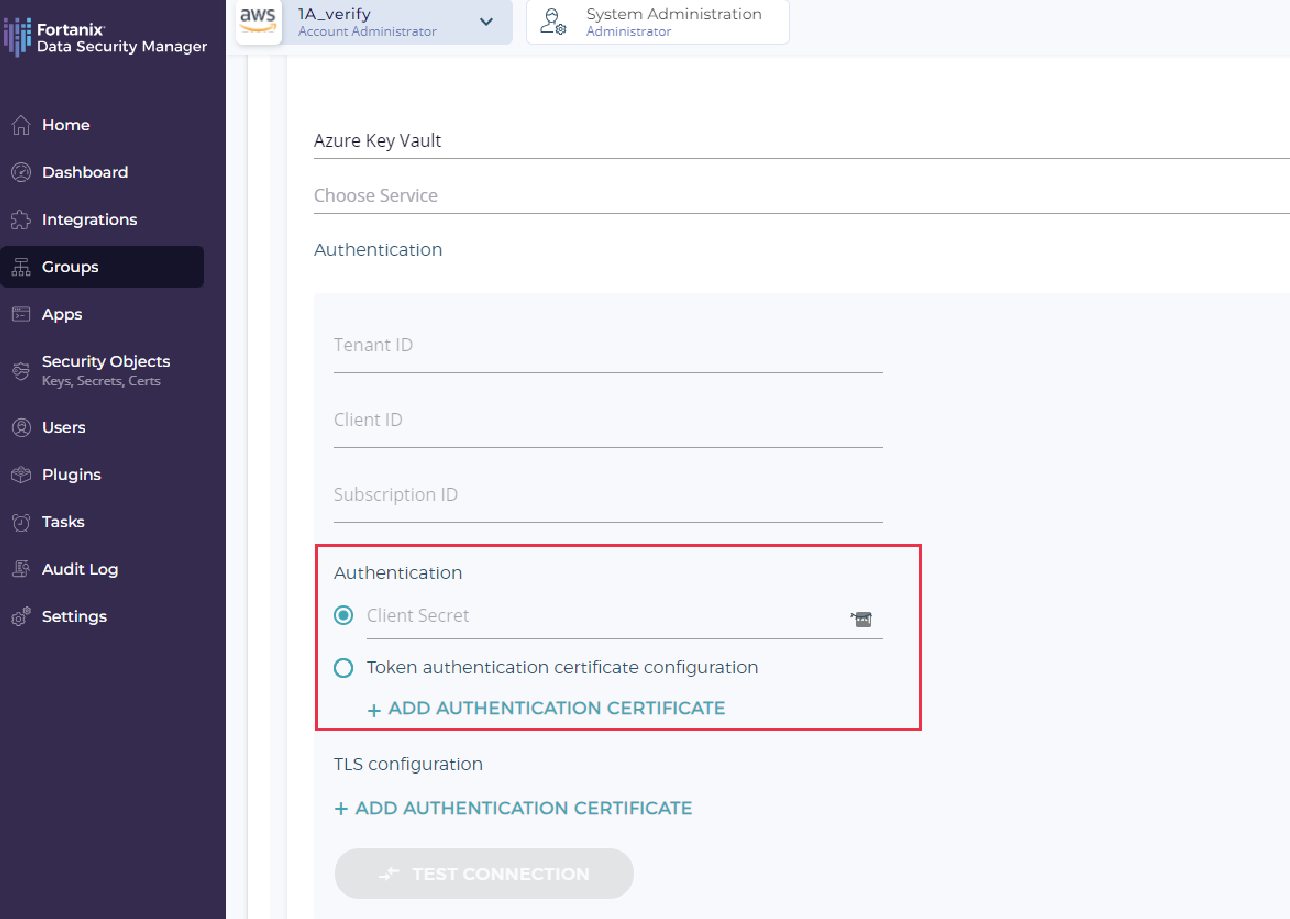Open Dashboard via its gauge icon
The width and height of the screenshot is (1290, 919).
click(20, 172)
